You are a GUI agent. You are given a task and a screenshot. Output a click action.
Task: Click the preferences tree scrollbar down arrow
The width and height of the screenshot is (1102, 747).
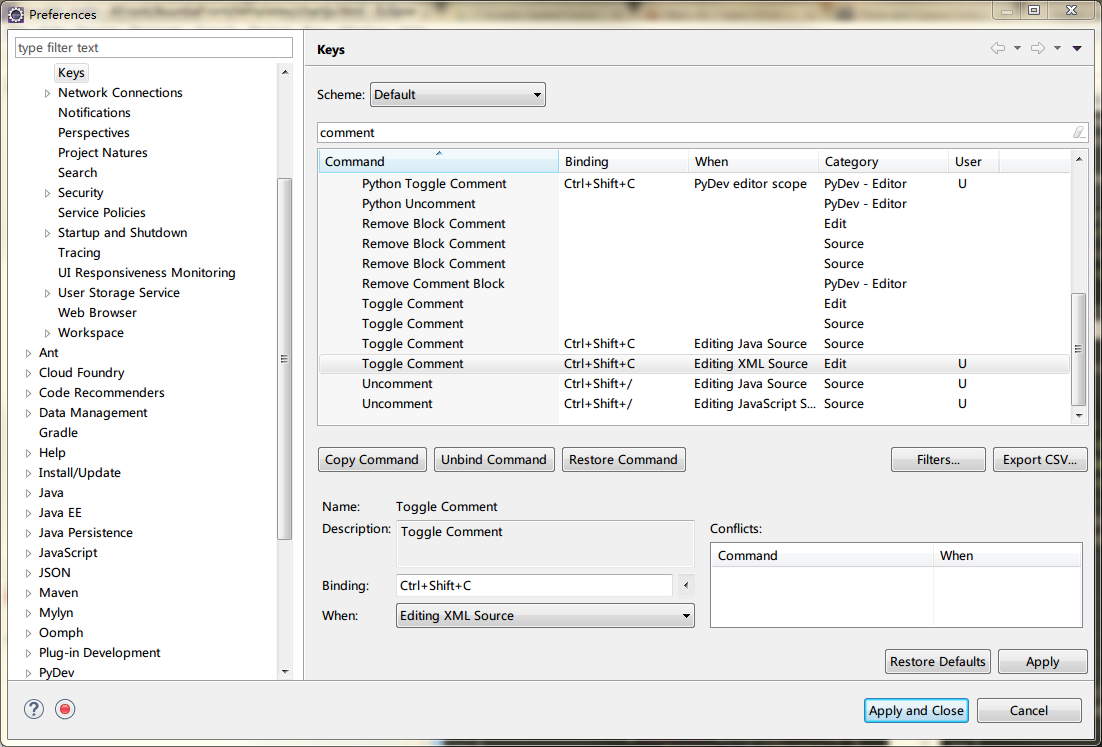pyautogui.click(x=285, y=672)
